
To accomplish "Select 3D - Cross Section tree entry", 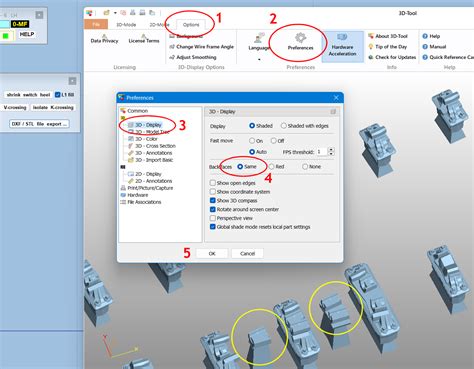I will pos(152,146).
